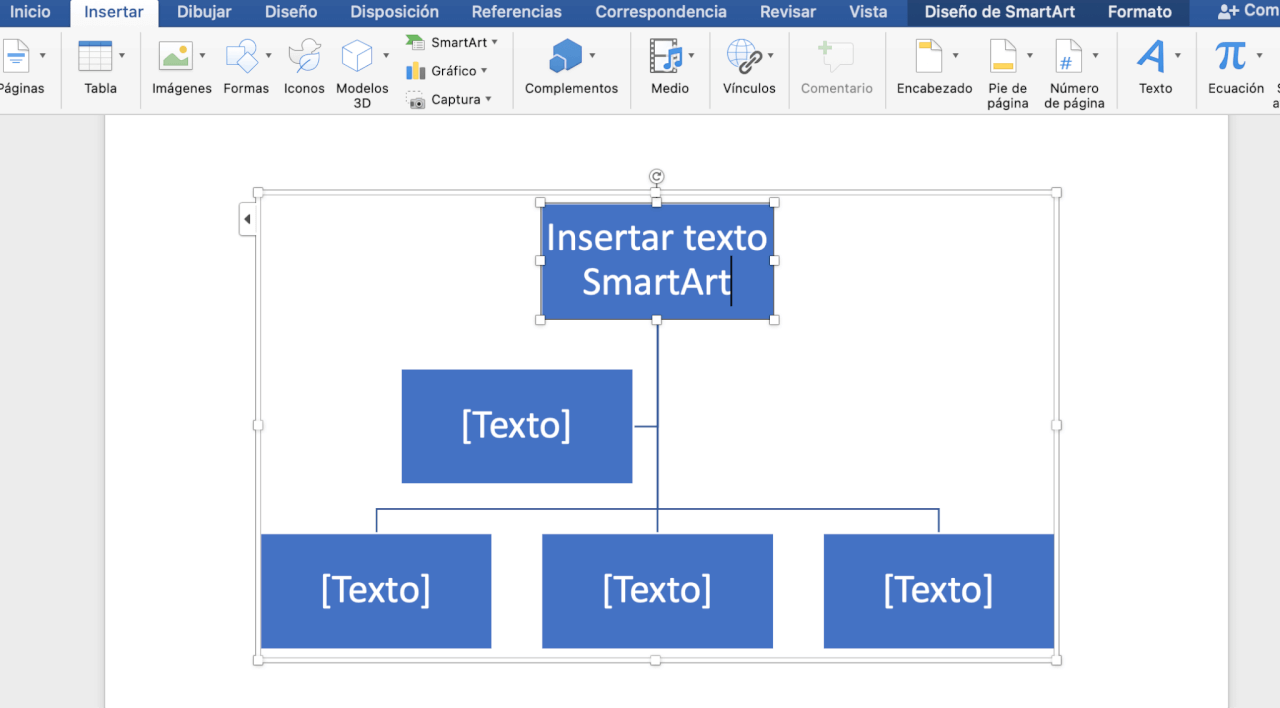Open the Medio dropdown arrow
This screenshot has height=708, width=1280.
[692, 56]
